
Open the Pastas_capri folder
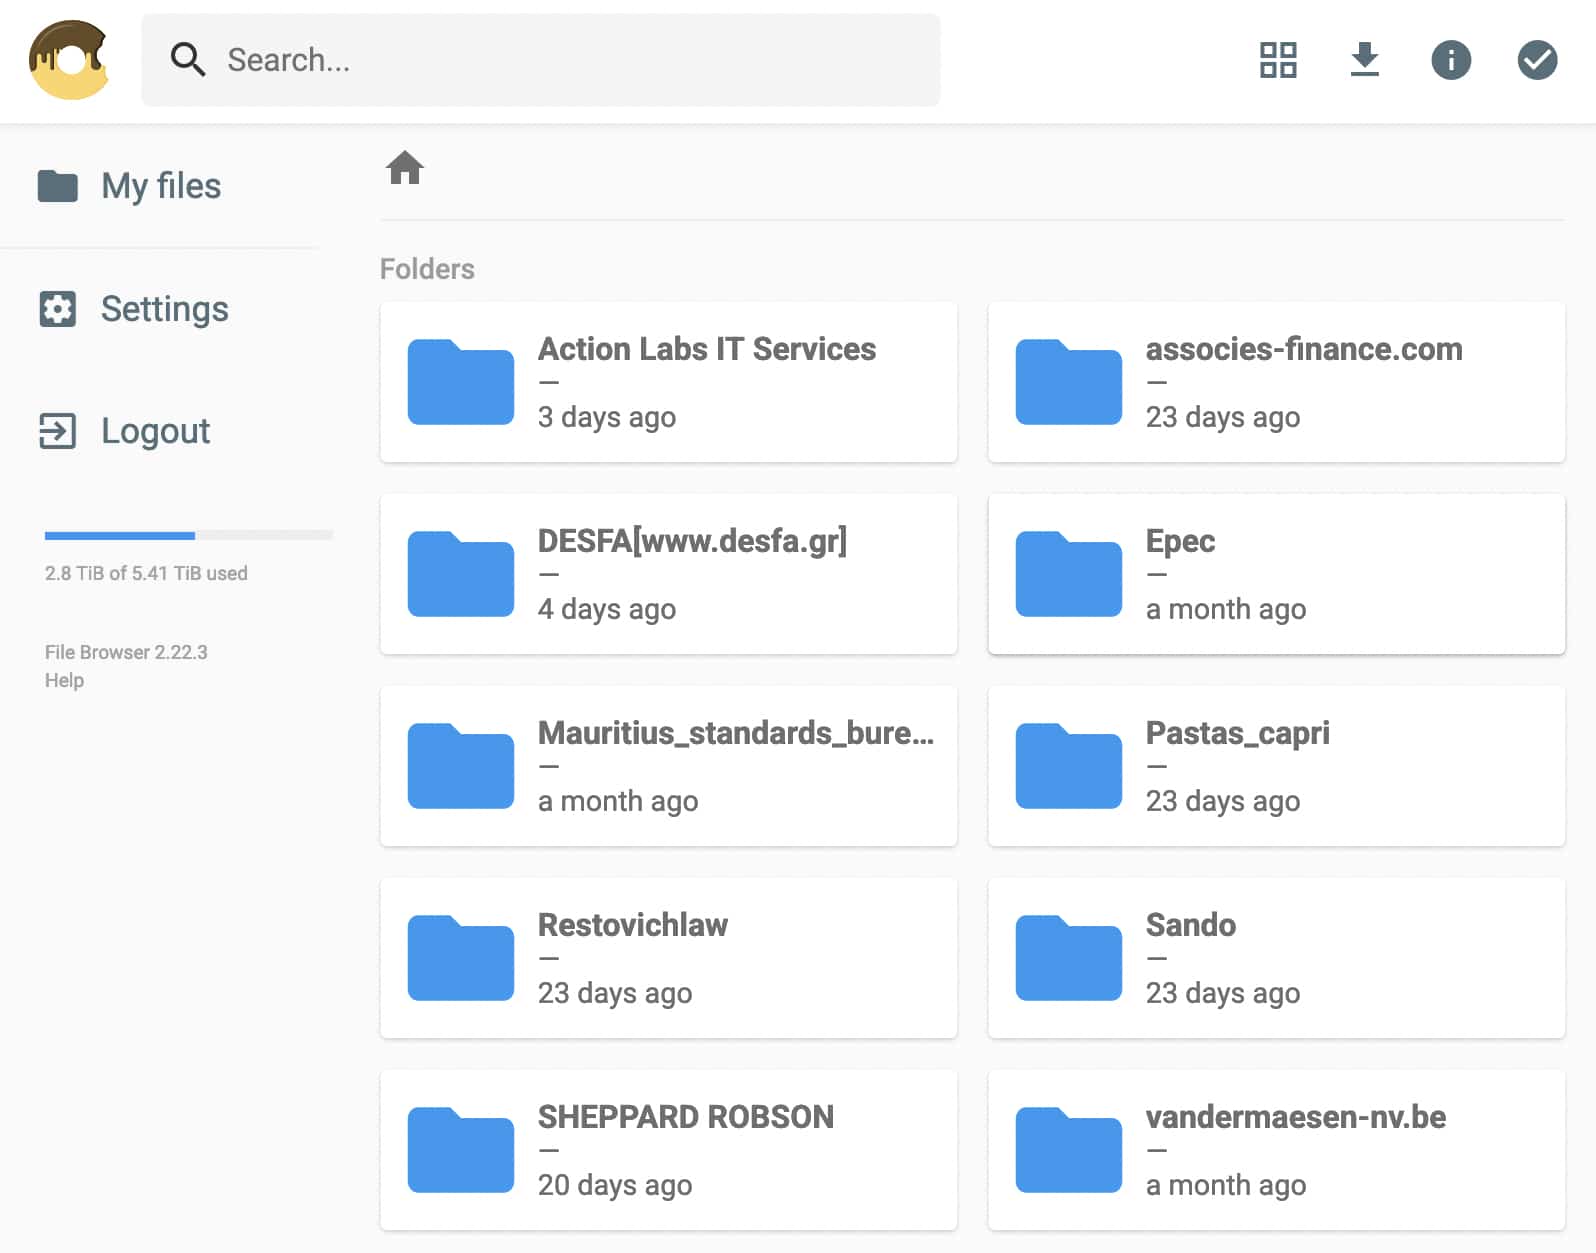coord(1276,766)
